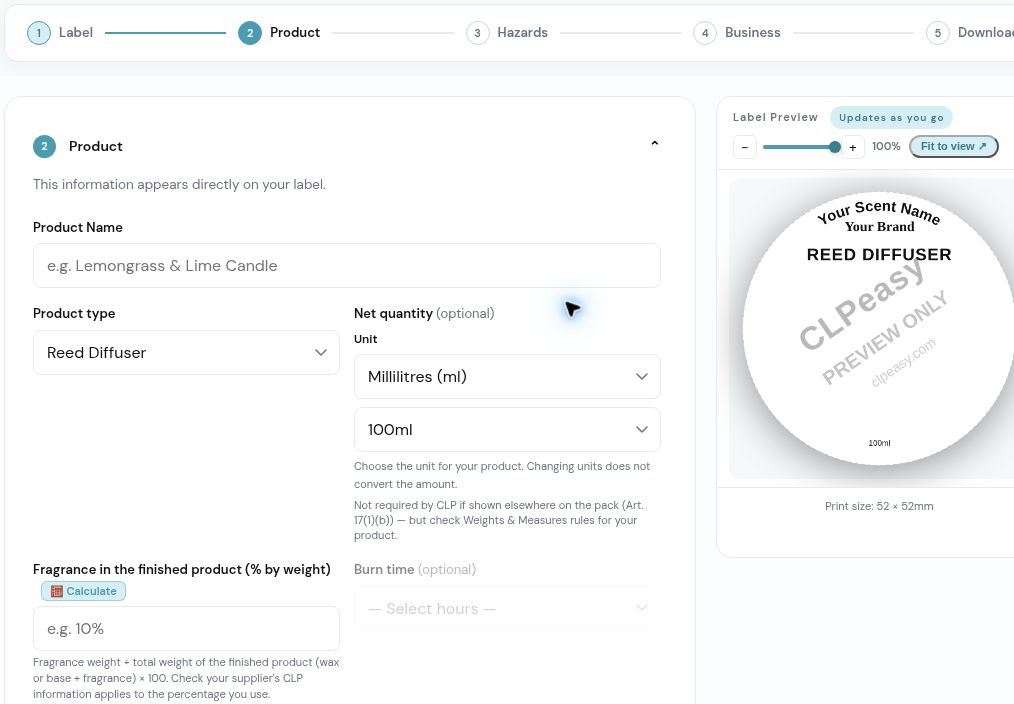Click the Product section number badge
The image size is (1014, 704).
pos(45,146)
